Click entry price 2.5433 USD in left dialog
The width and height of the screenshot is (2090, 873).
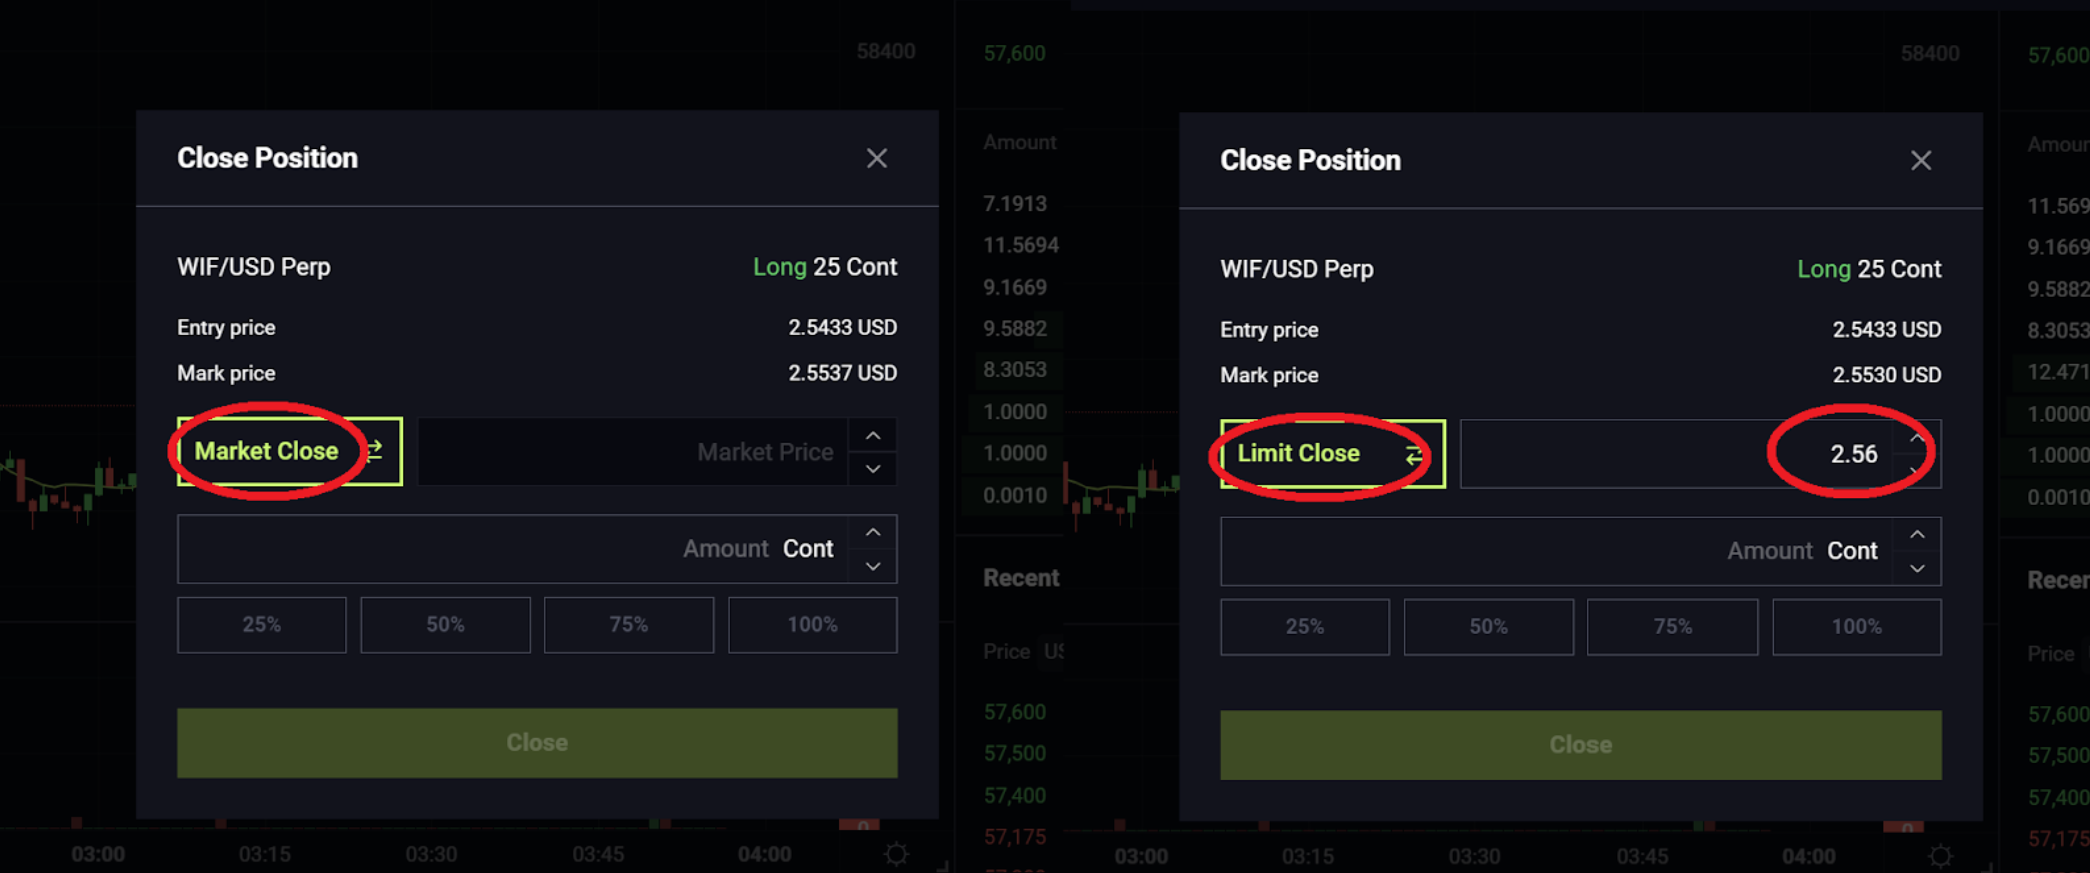click(842, 328)
